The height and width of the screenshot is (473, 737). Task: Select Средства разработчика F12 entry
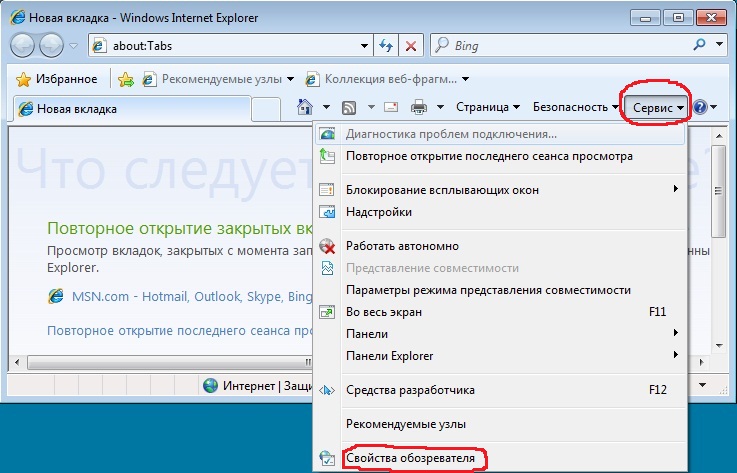pos(500,390)
